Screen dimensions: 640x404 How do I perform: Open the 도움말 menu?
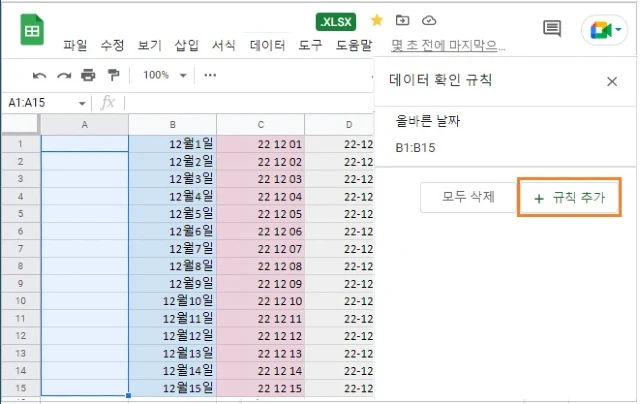354,45
